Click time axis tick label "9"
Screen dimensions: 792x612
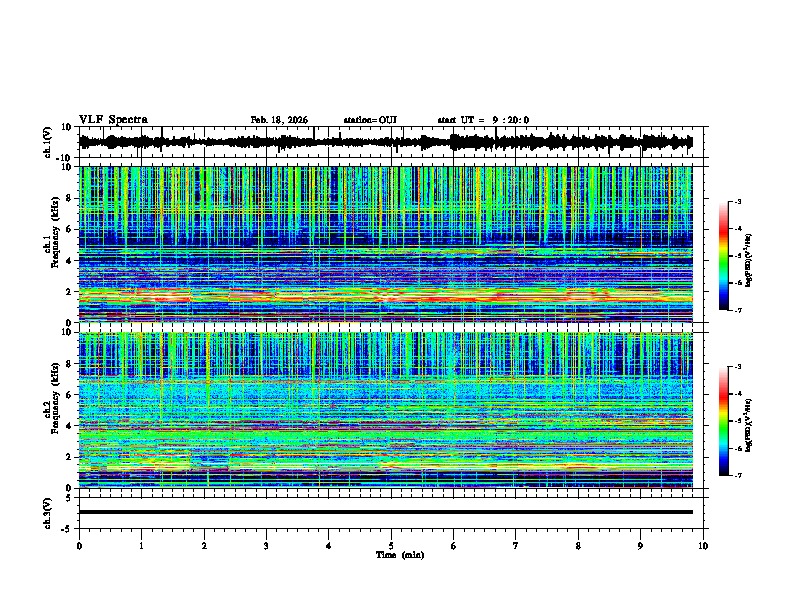640,545
